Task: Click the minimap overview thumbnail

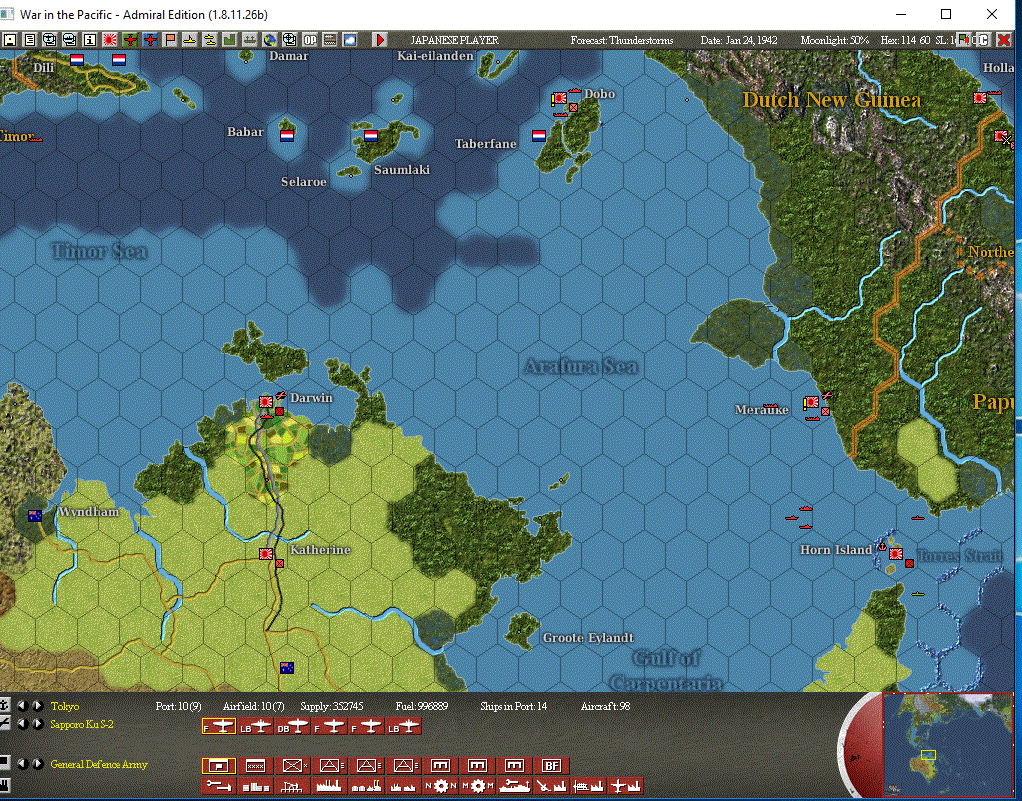Action: pyautogui.click(x=947, y=745)
